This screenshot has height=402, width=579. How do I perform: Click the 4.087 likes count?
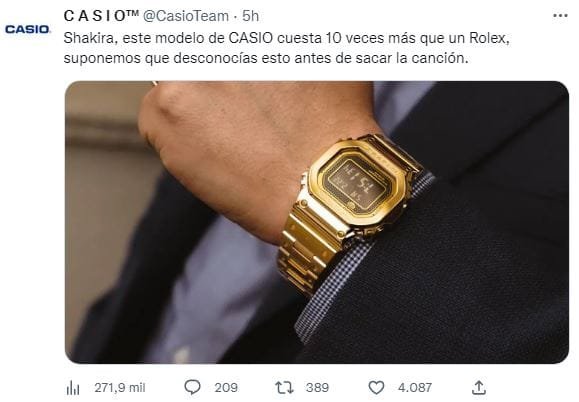[x=415, y=387]
